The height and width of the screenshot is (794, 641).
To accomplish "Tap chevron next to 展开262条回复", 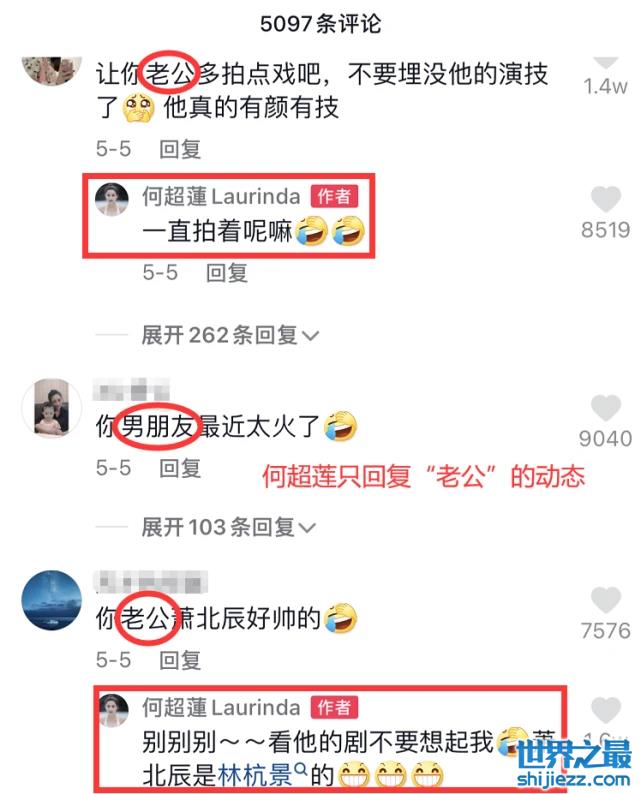I will coord(310,336).
